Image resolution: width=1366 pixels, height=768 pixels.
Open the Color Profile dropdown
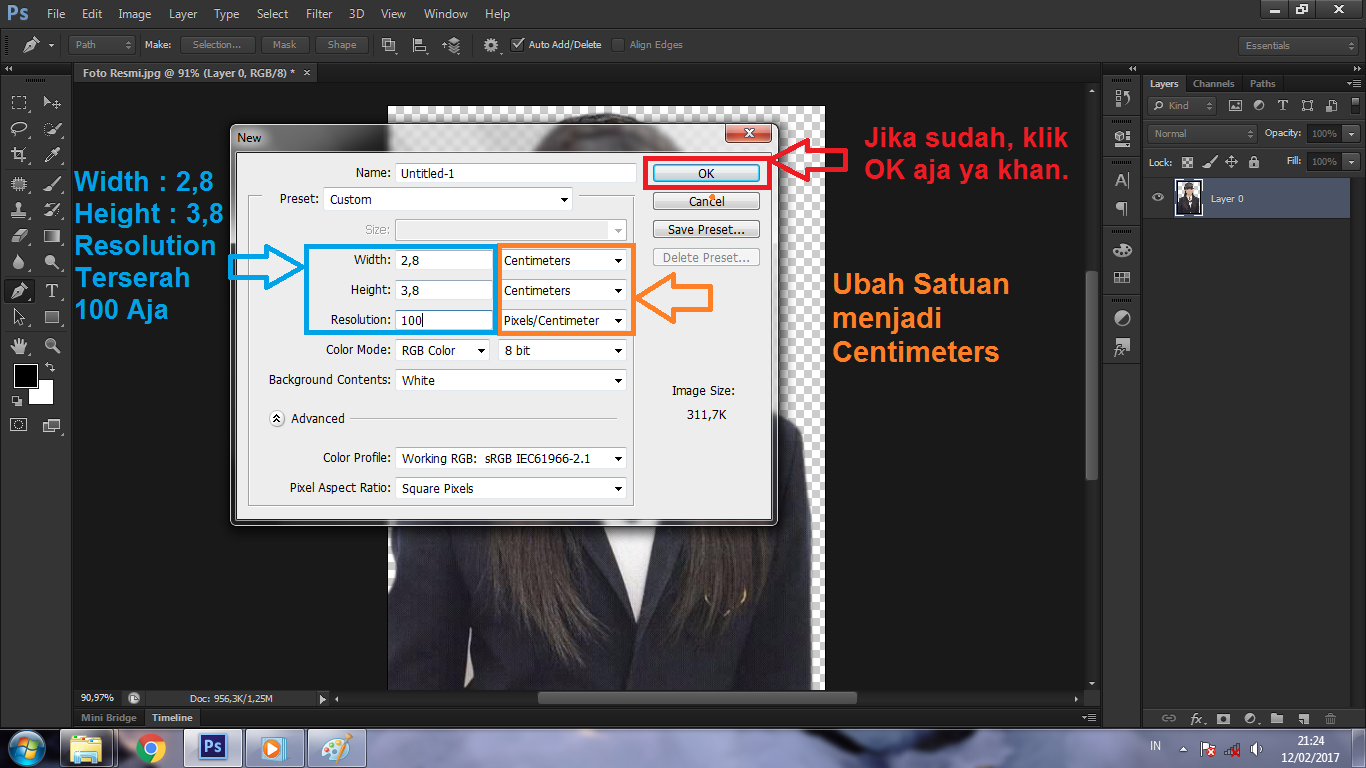(511, 458)
